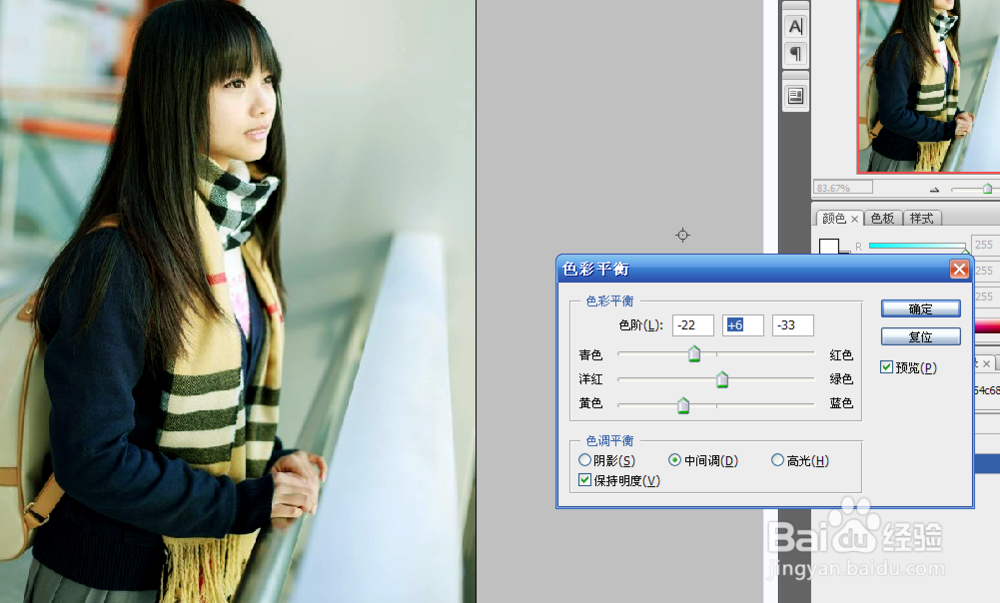Click the second 色阶 field showing +6
1000x603 pixels.
(x=742, y=325)
